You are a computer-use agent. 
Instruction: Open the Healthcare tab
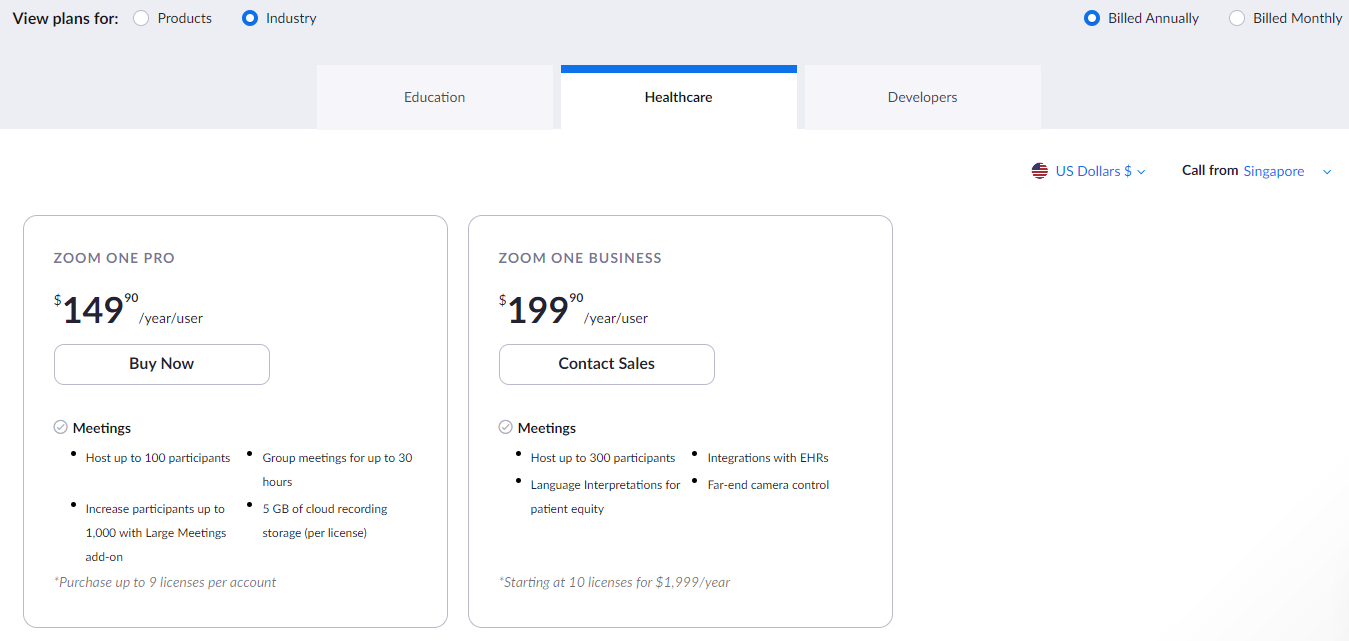click(x=679, y=97)
